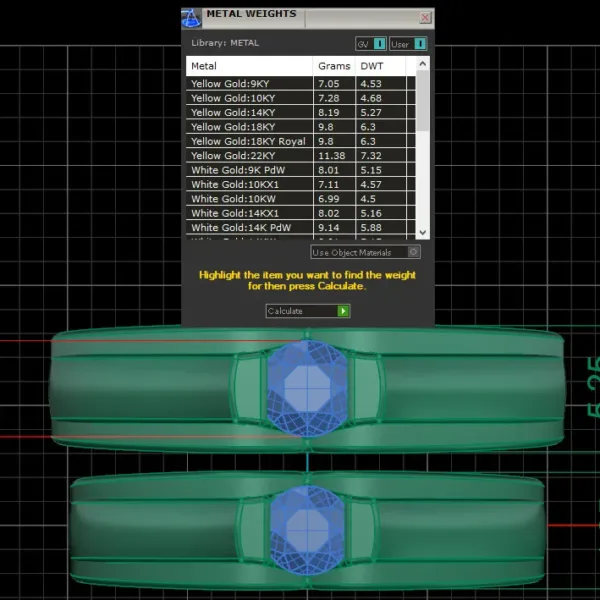Select the blue gemstone on upper ring
This screenshot has height=600, width=600.
click(x=307, y=388)
